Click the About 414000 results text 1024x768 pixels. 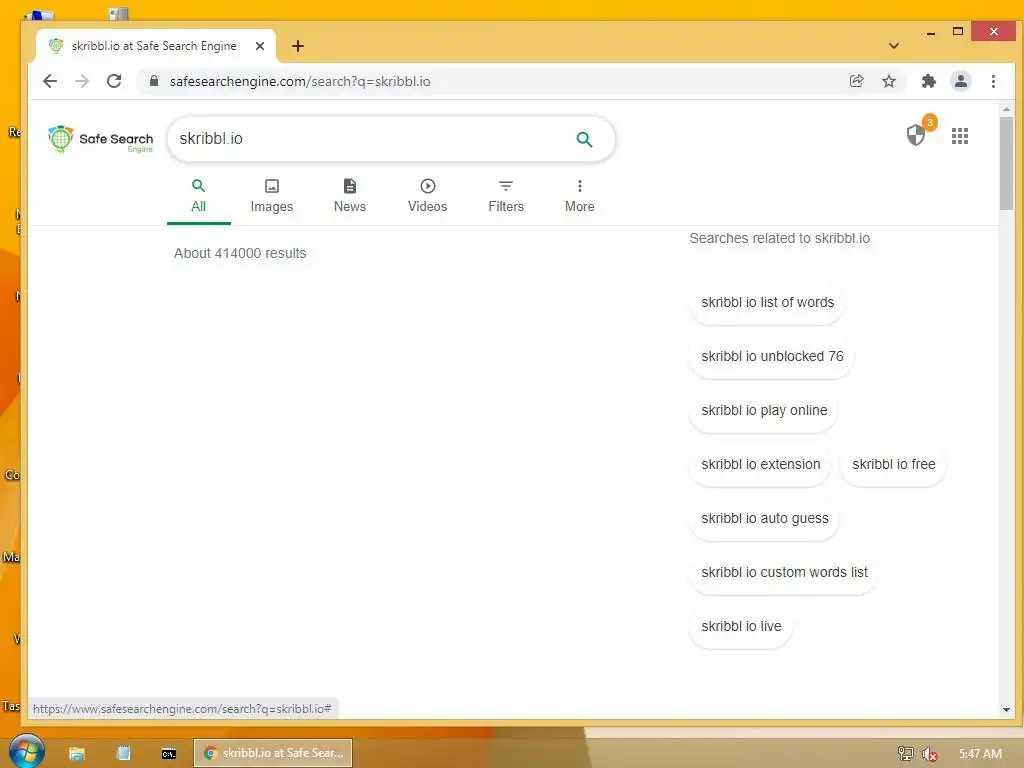pyautogui.click(x=240, y=253)
